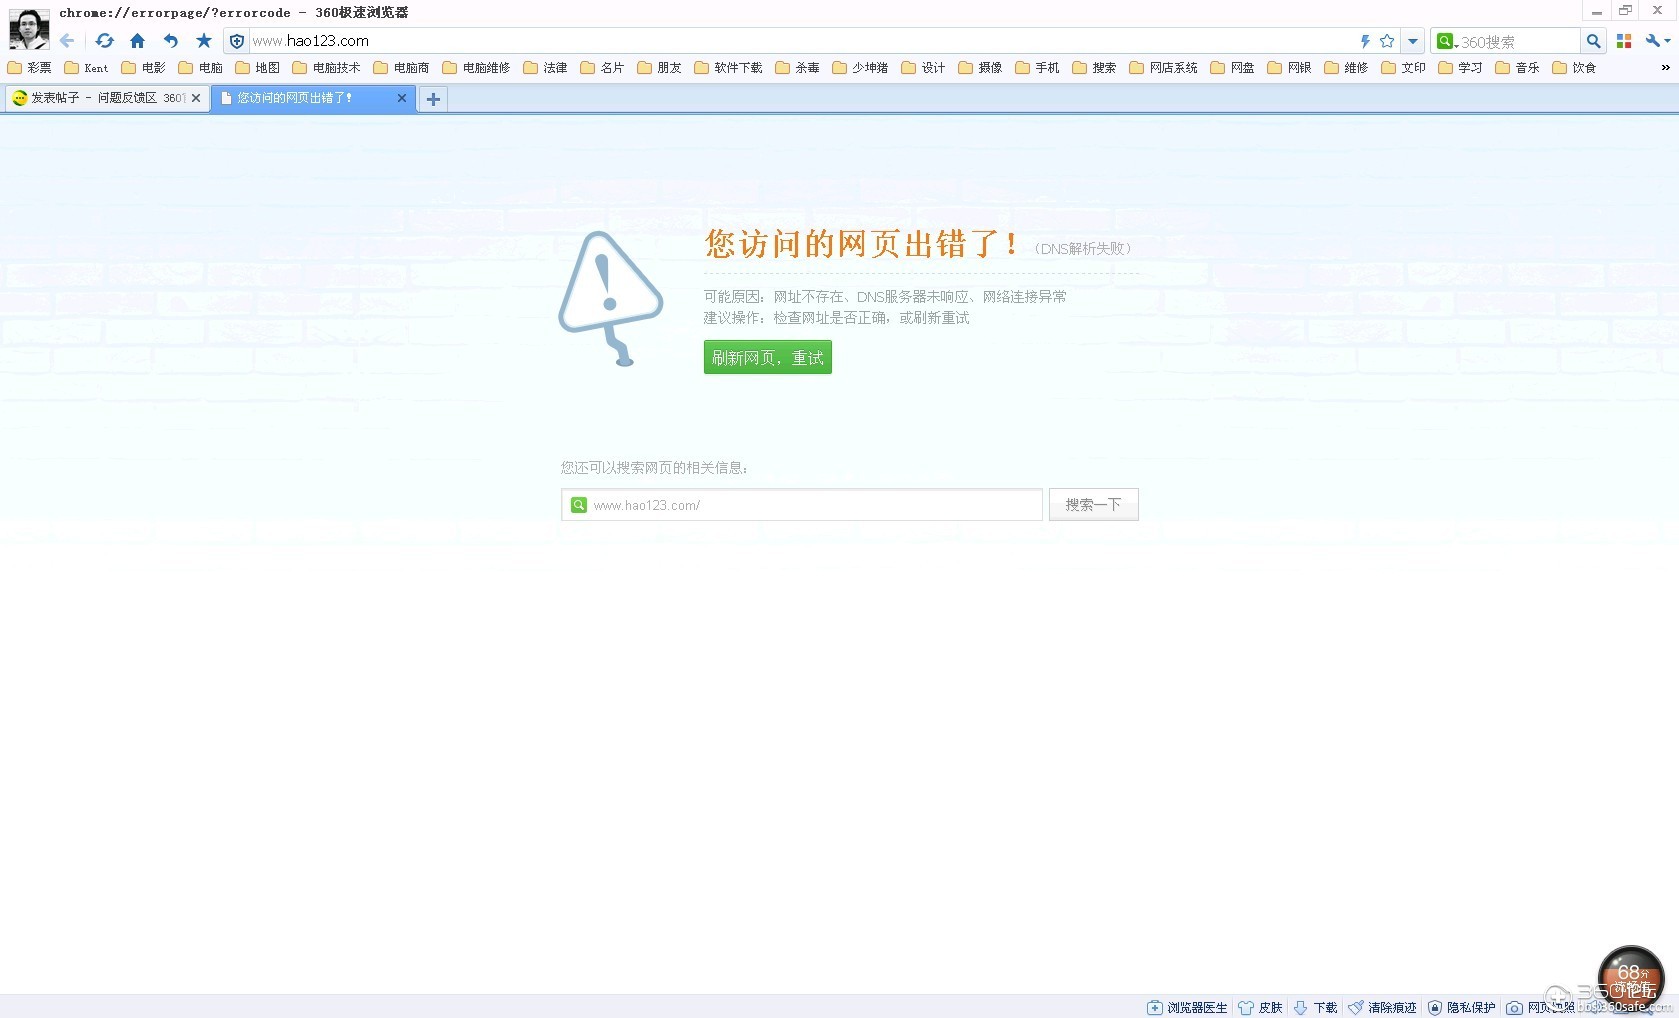Open 浏览器医生 in the status bar
The width and height of the screenshot is (1679, 1018).
coord(1187,1007)
